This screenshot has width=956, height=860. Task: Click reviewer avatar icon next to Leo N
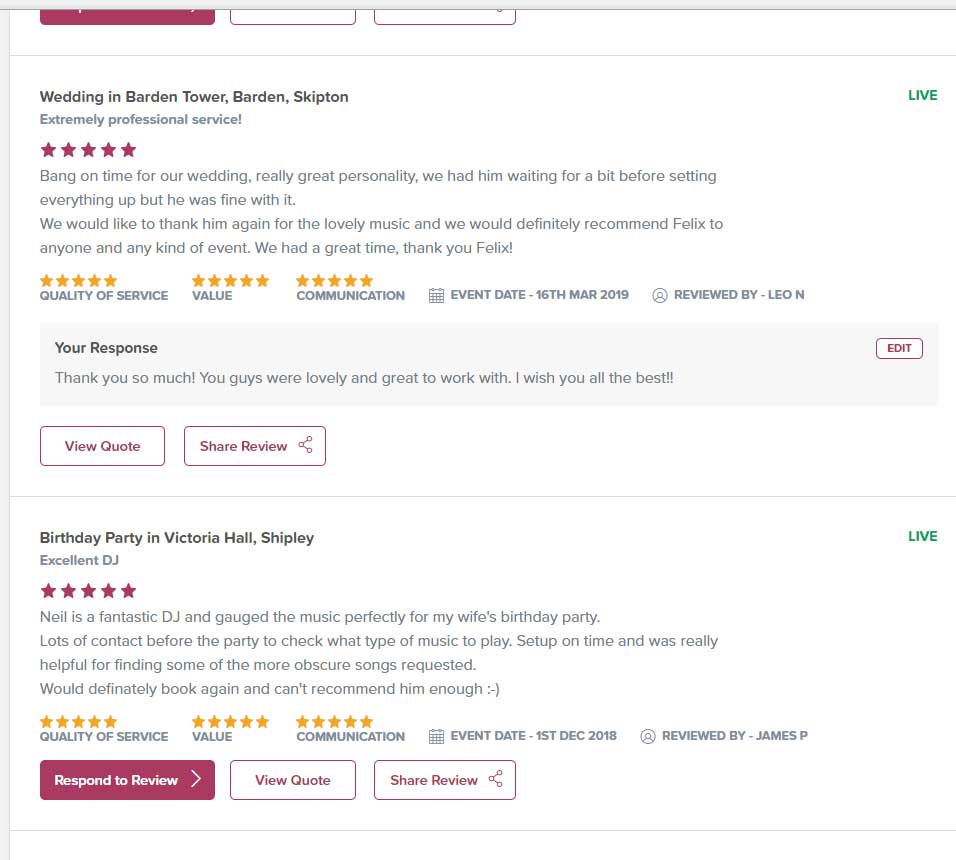(659, 295)
